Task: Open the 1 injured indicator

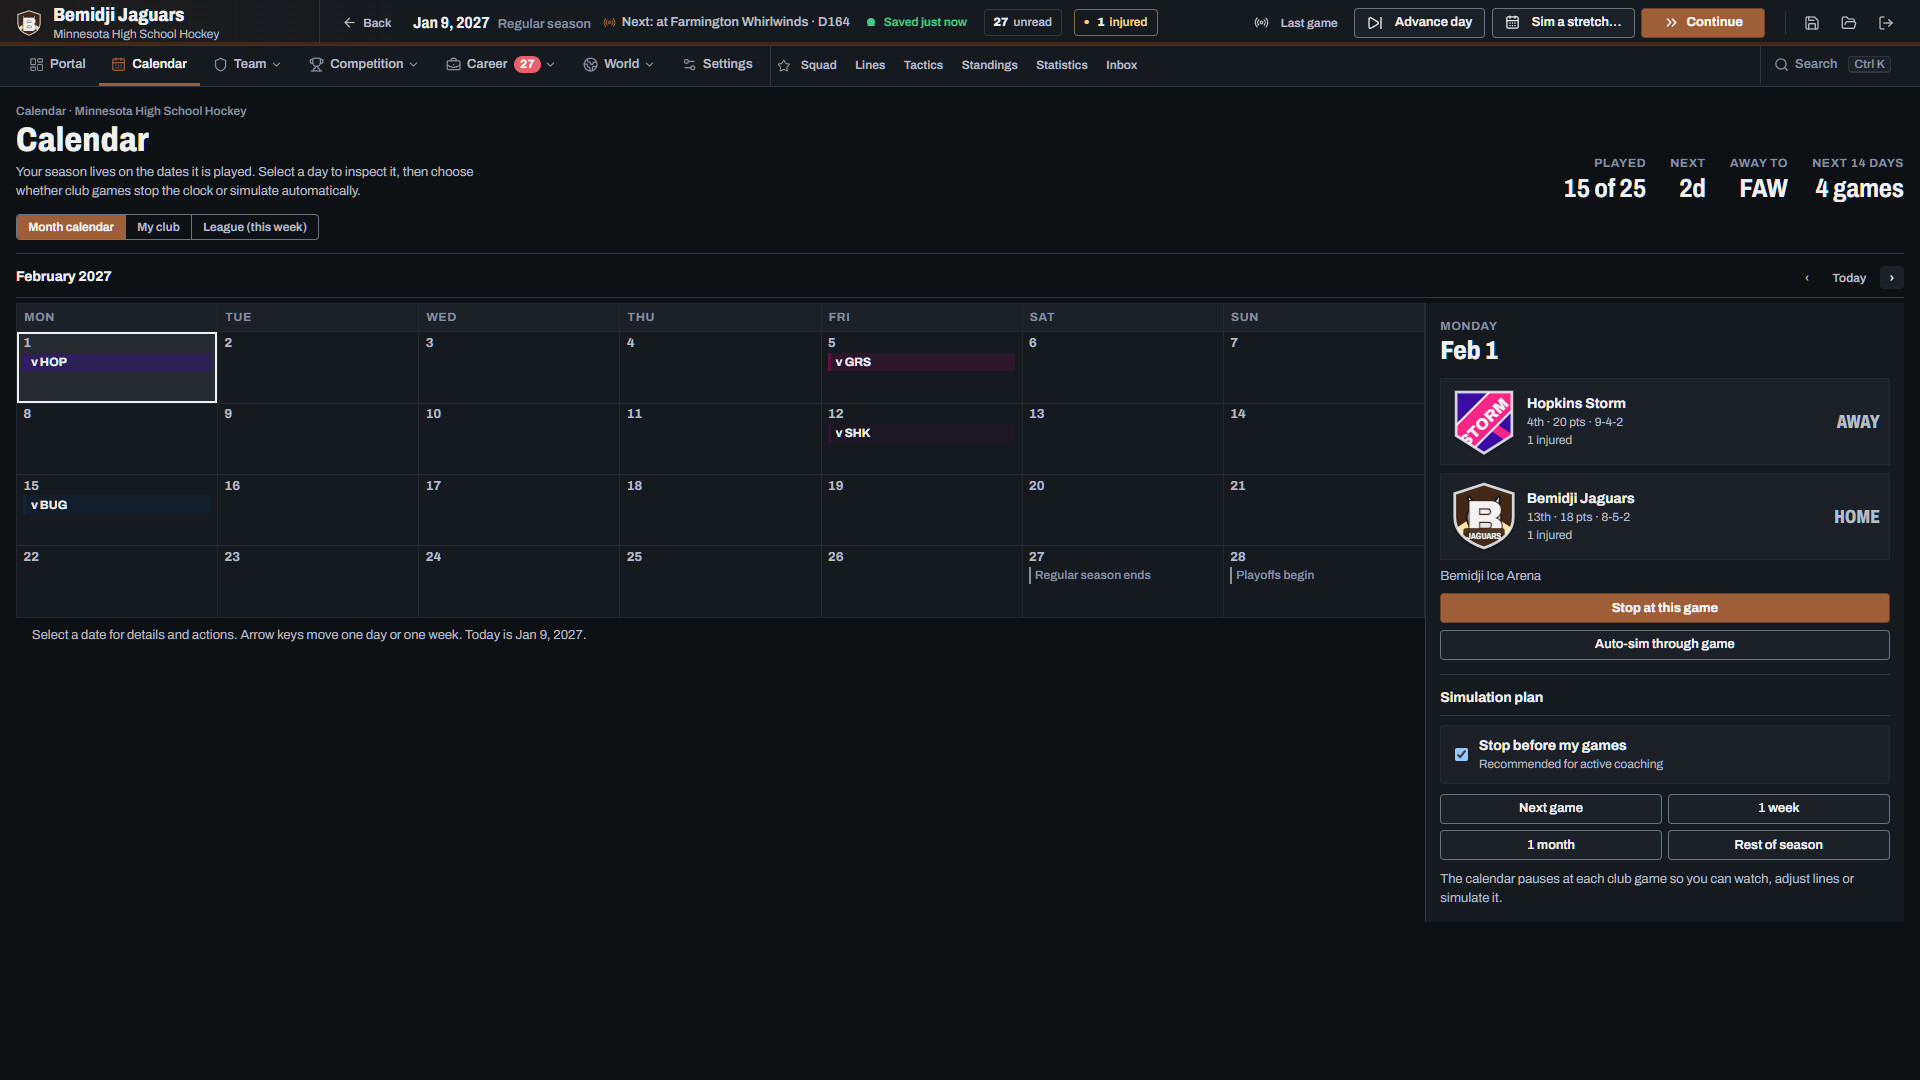Action: (x=1115, y=23)
